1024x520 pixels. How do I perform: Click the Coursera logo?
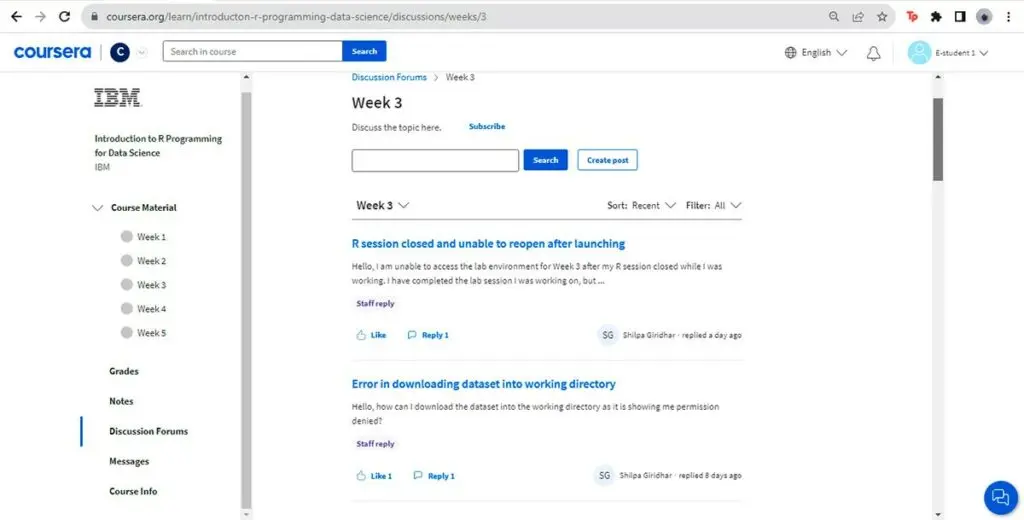(x=52, y=52)
